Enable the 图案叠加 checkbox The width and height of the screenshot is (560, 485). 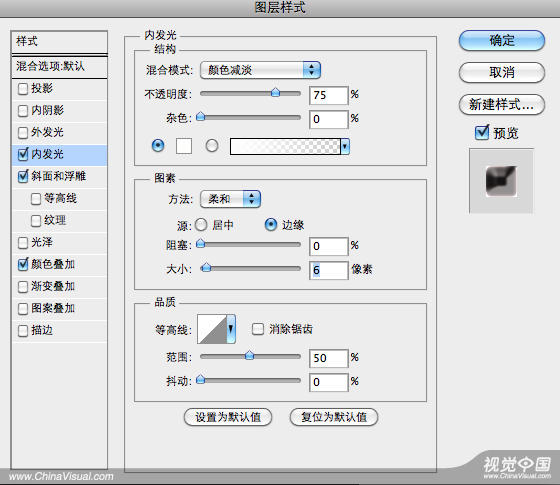[23, 309]
